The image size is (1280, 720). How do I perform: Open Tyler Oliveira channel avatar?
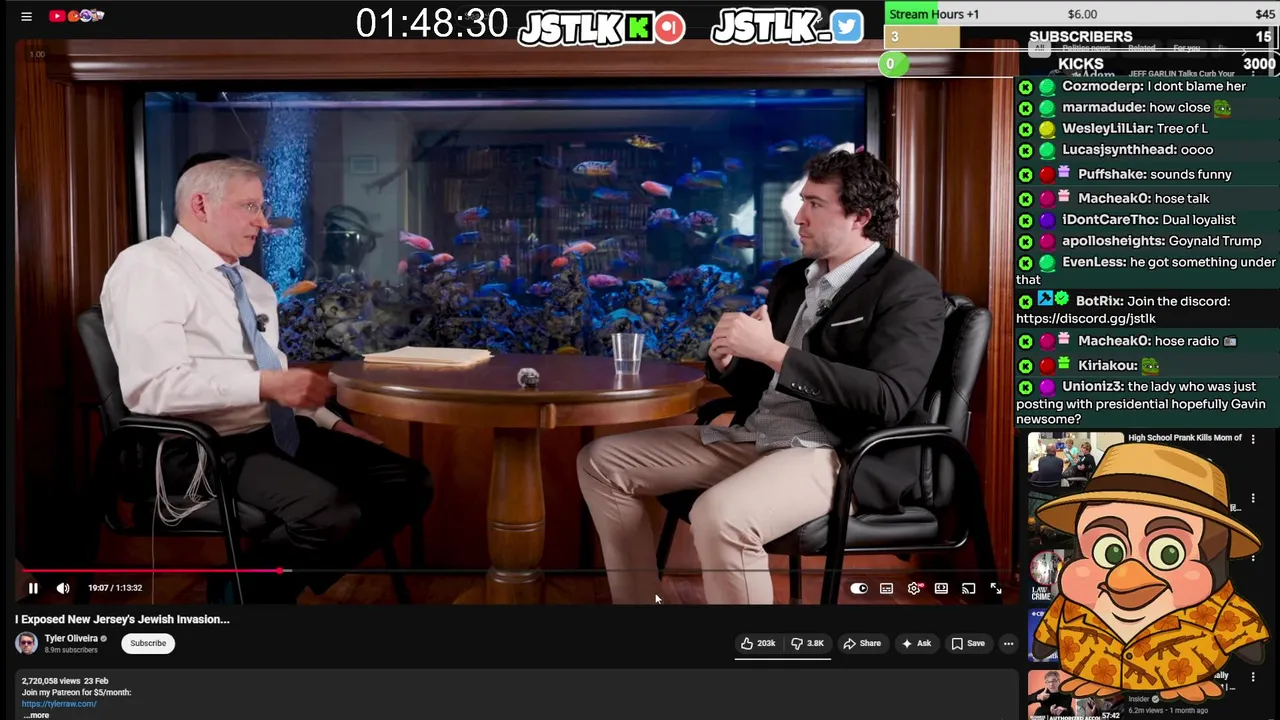point(27,643)
